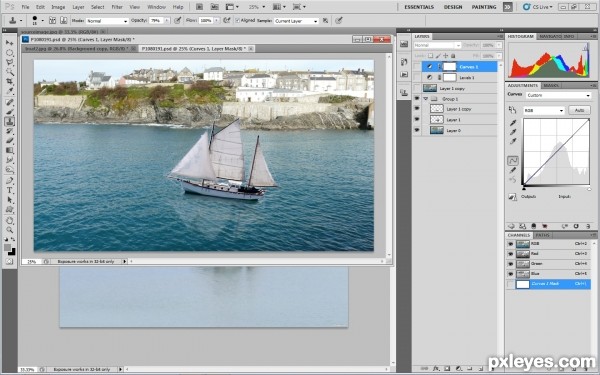Screen dimensions: 600x375
Task: Select the Type tool
Action: pyautogui.click(x=9, y=190)
